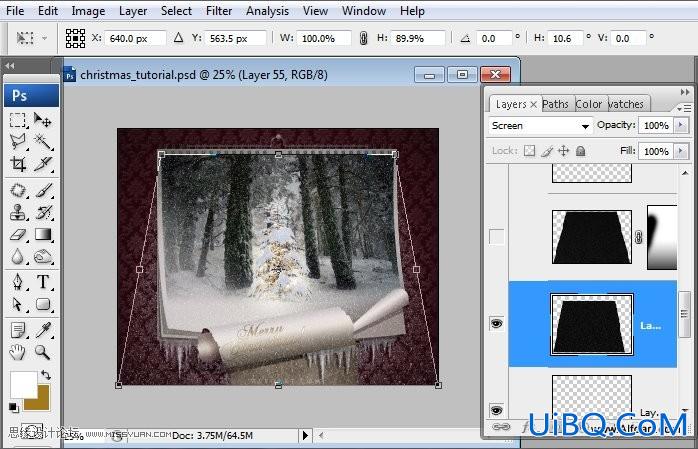This screenshot has width=698, height=449.
Task: Click the width percentage field
Action: click(324, 38)
